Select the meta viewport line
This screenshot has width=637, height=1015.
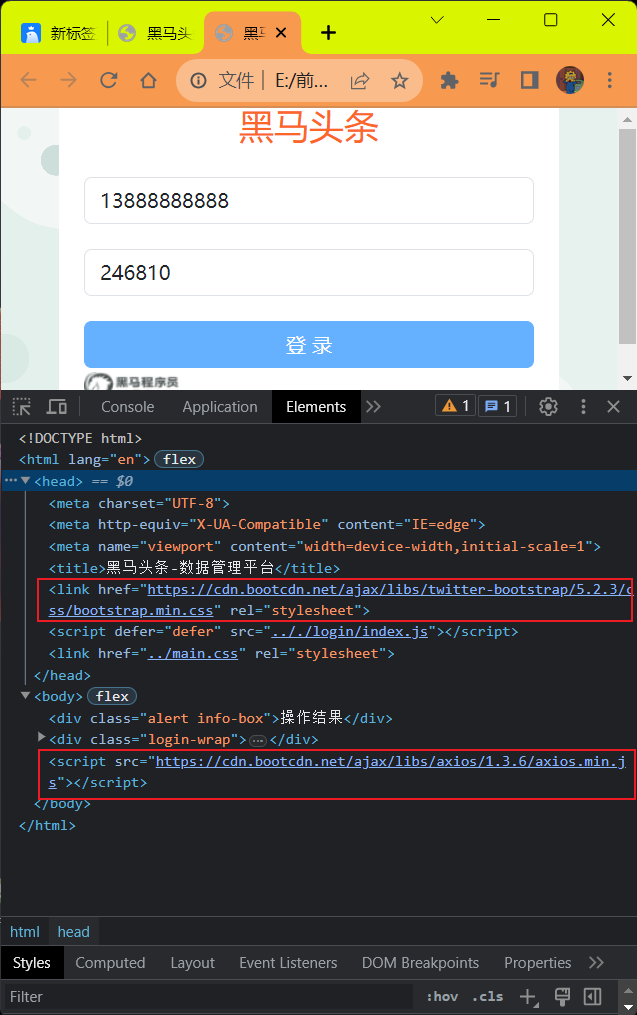click(324, 546)
